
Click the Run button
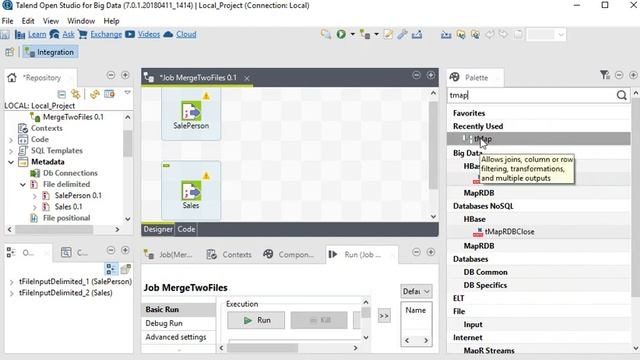tap(256, 320)
